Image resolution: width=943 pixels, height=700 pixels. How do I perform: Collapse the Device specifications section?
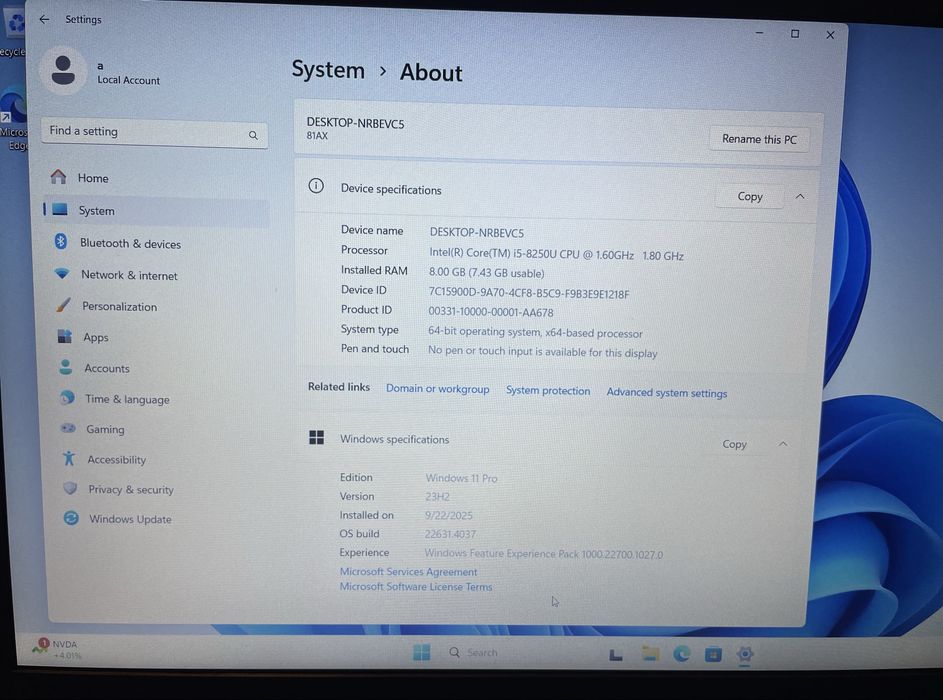800,197
